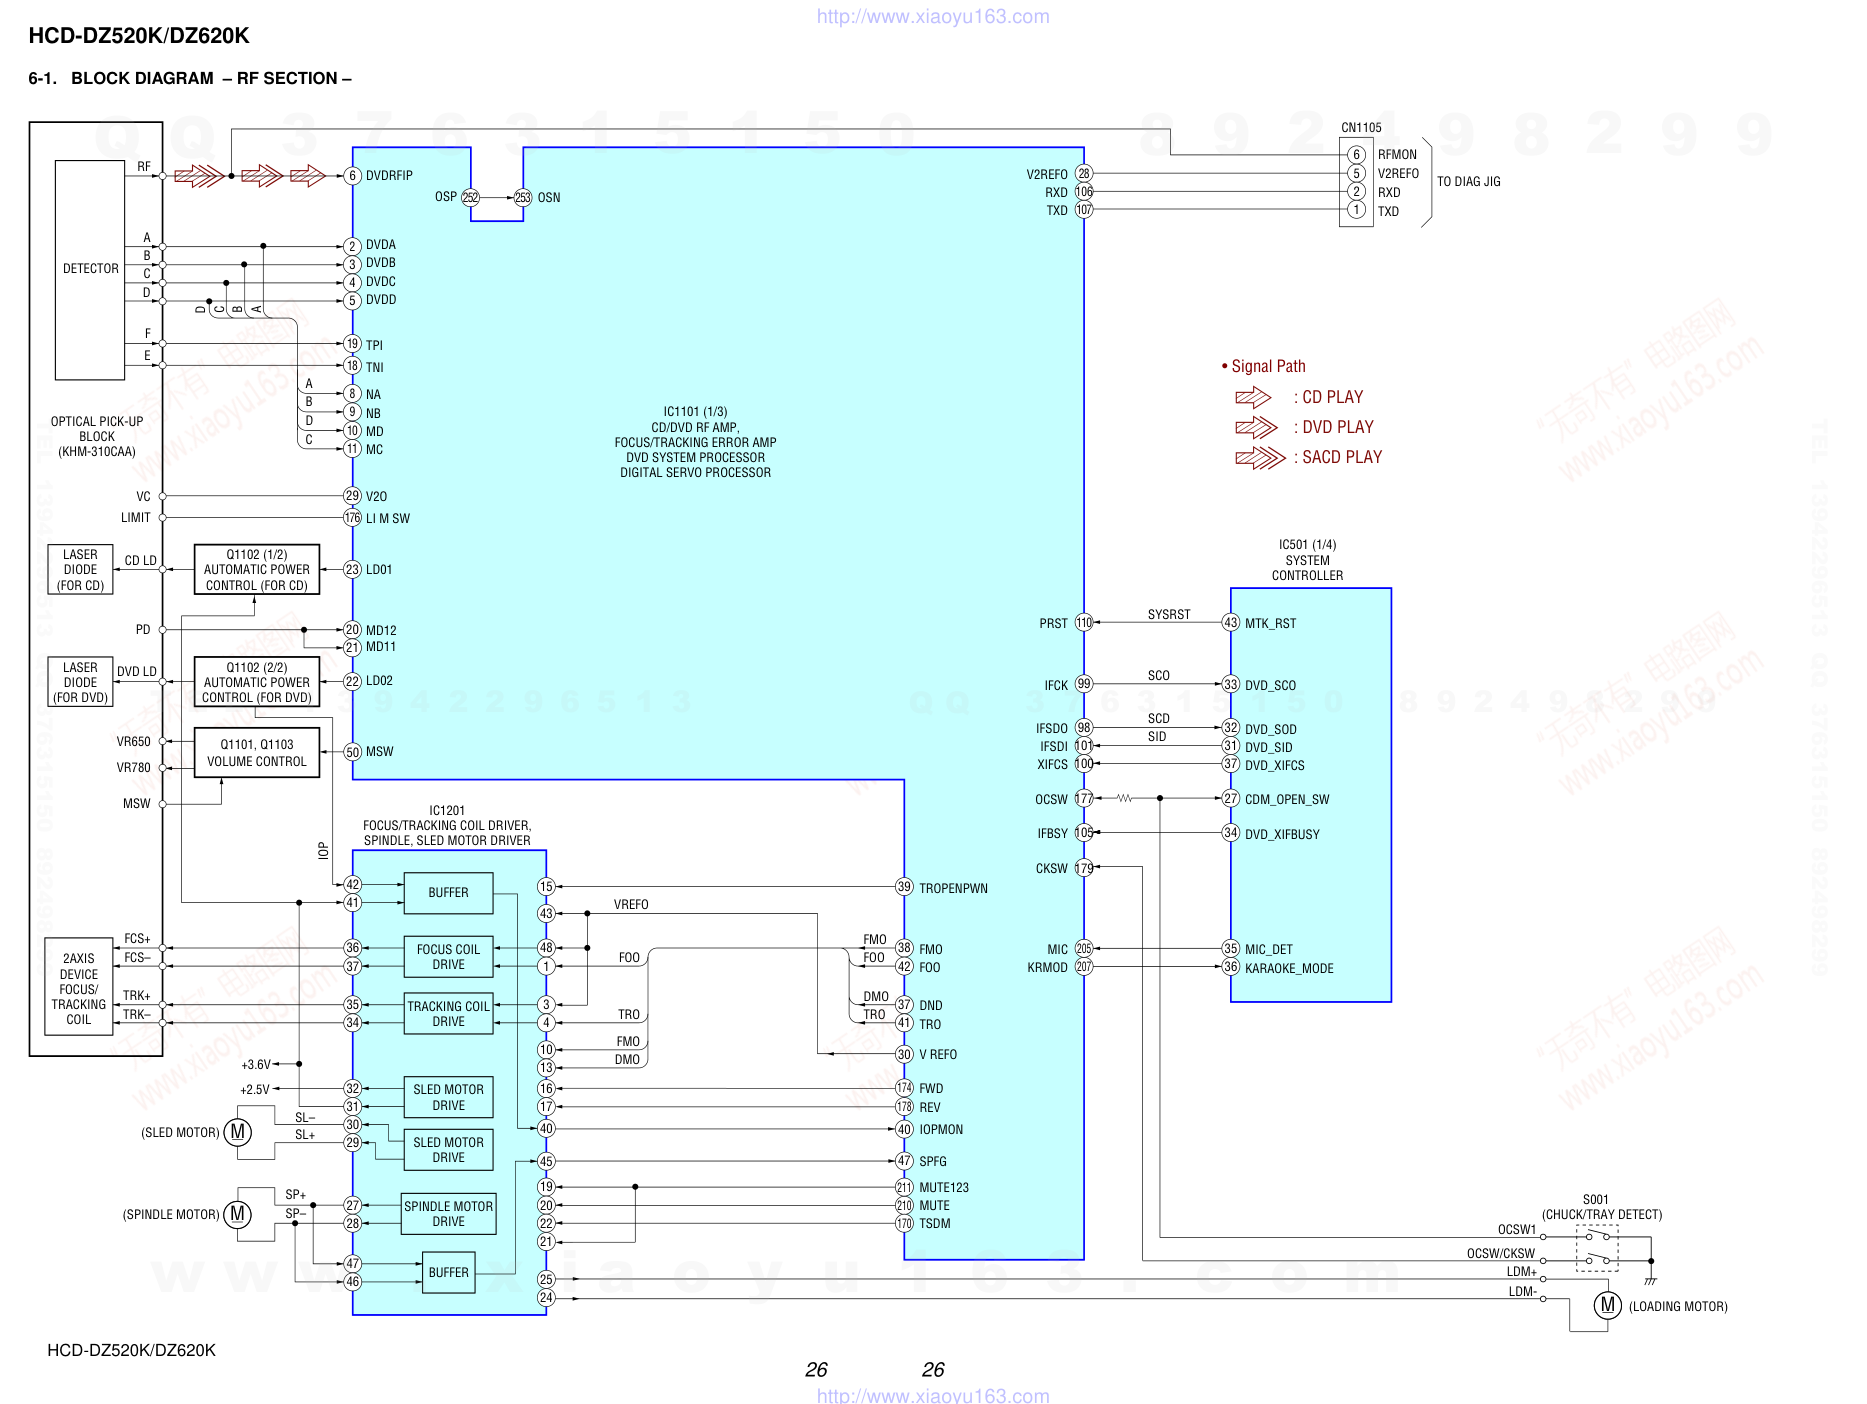Select the SPINDLE MOTOR DRIVE block
The height and width of the screenshot is (1404, 1867).
pyautogui.click(x=448, y=1214)
